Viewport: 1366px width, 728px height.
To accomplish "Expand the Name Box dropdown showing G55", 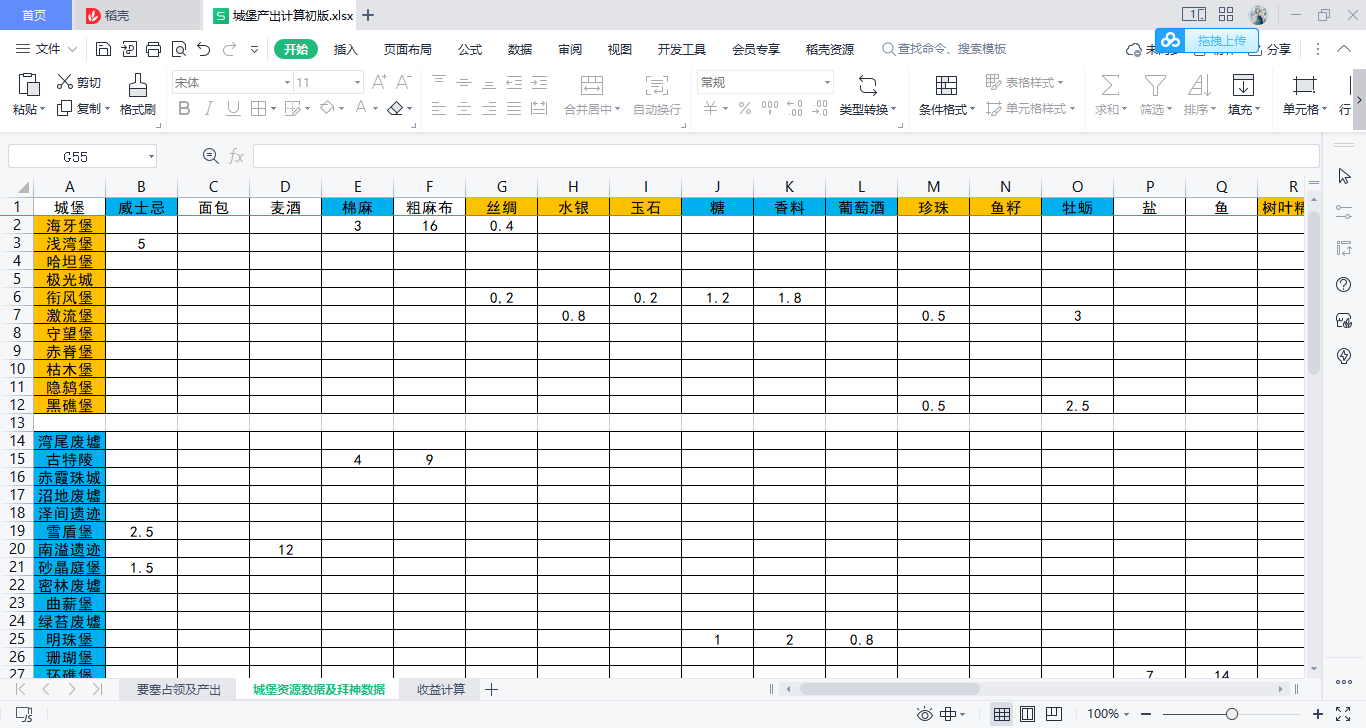I will point(151,157).
